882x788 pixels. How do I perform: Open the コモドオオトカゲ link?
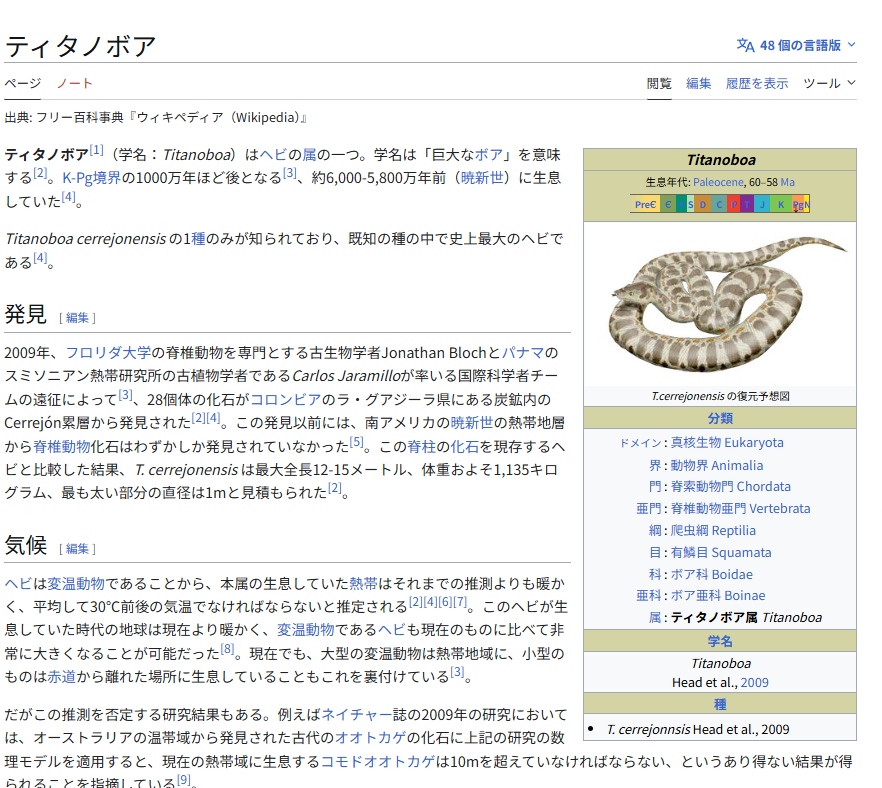coord(377,761)
